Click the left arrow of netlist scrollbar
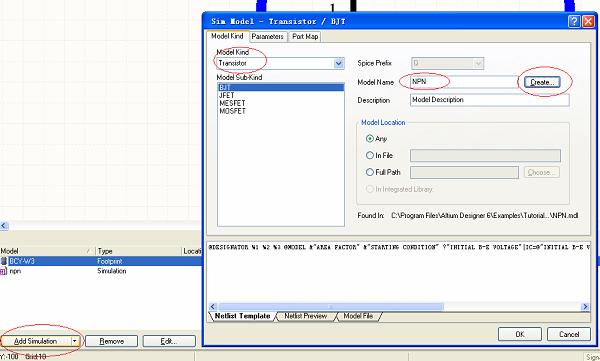Image resolution: width=600 pixels, height=361 pixels. (x=213, y=307)
